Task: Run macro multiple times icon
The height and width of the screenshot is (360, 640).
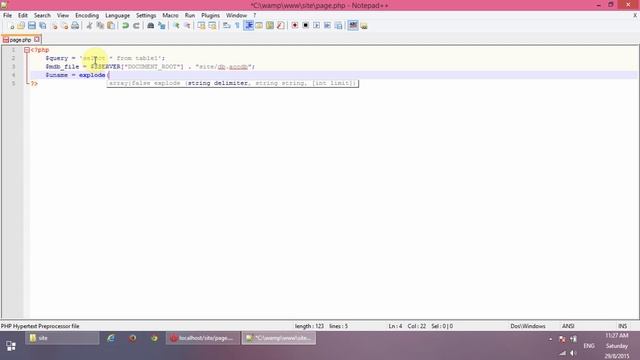Action: click(327, 26)
